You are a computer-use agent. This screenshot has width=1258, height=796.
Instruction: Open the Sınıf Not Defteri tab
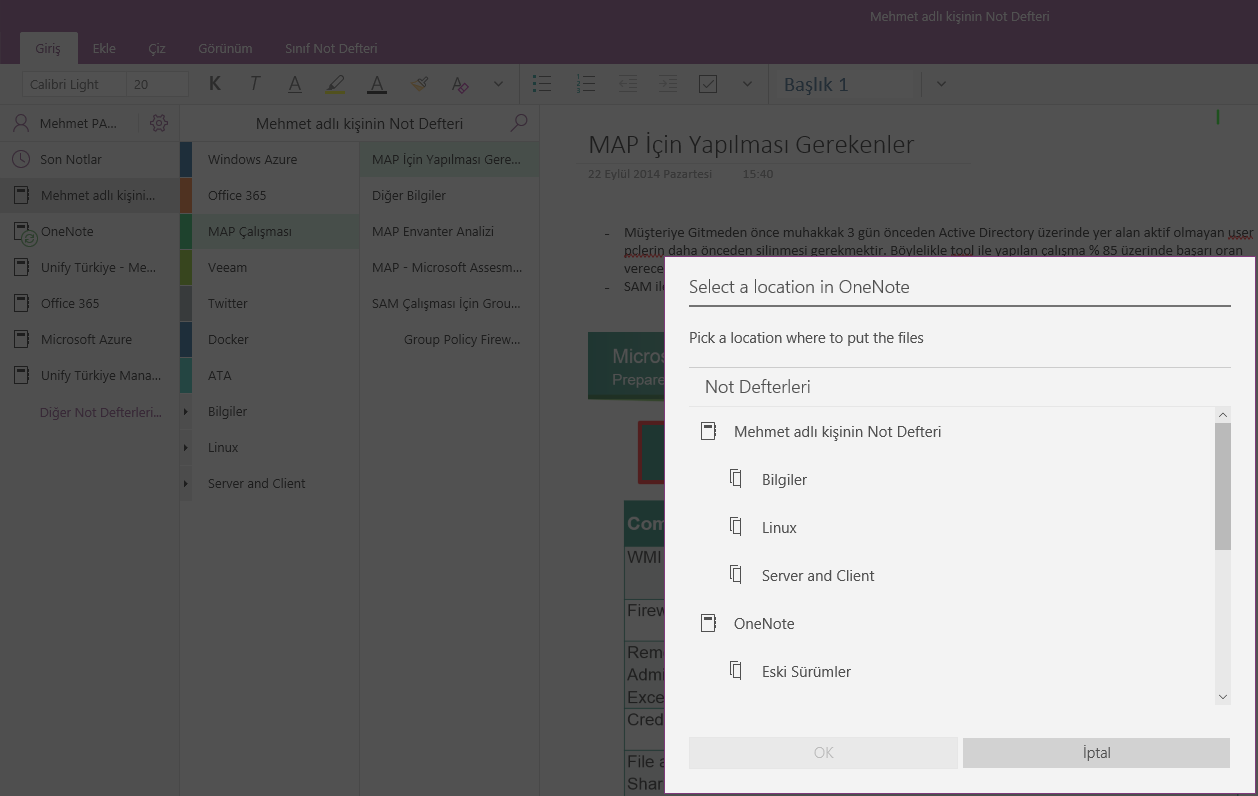click(x=331, y=48)
